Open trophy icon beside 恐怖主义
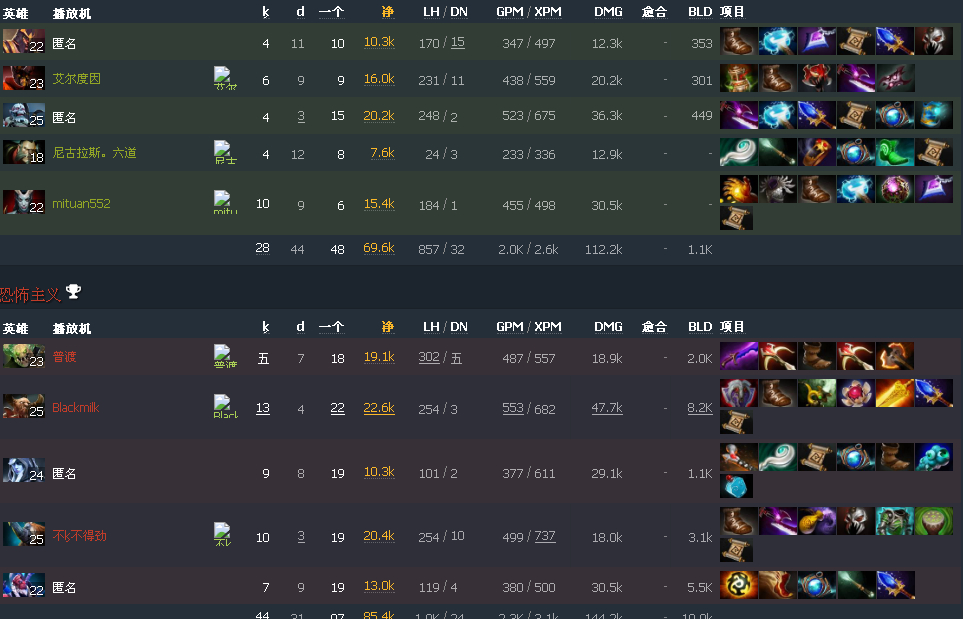This screenshot has width=963, height=619. (73, 291)
